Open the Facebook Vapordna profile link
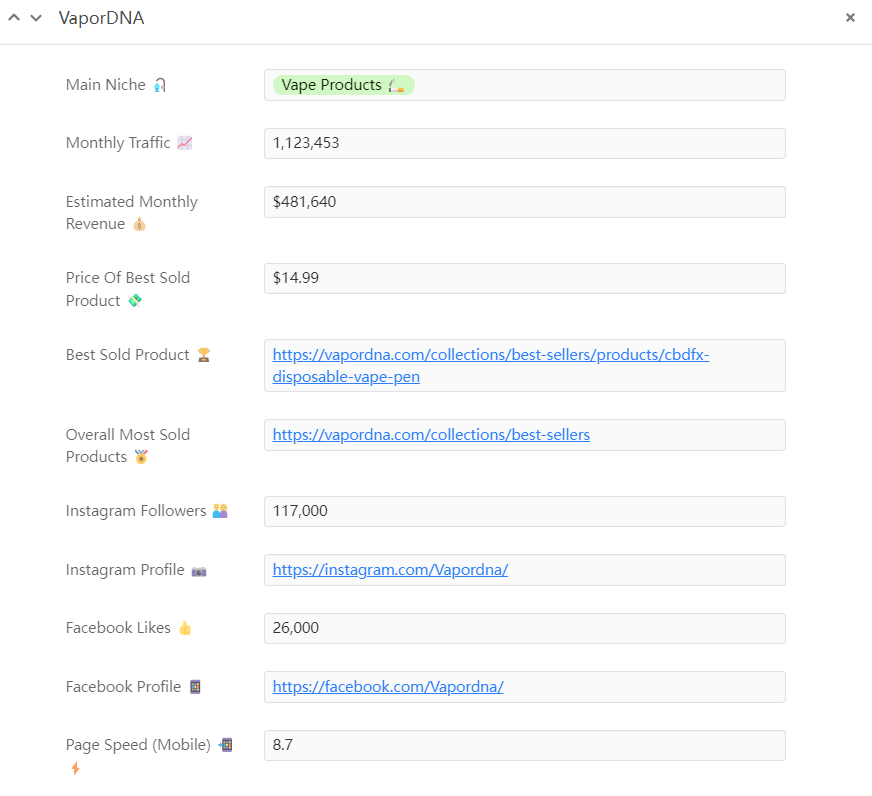 (388, 687)
